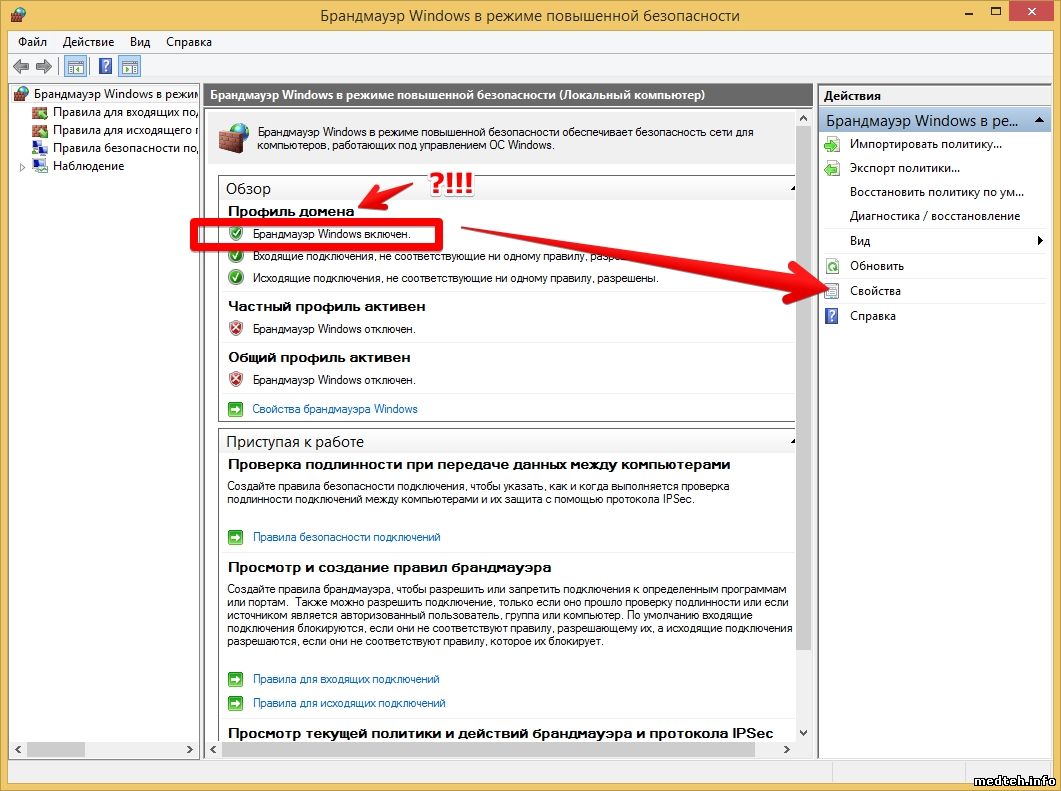Click the Свойства брандмауэра Windows link
The height and width of the screenshot is (791, 1061).
point(334,409)
